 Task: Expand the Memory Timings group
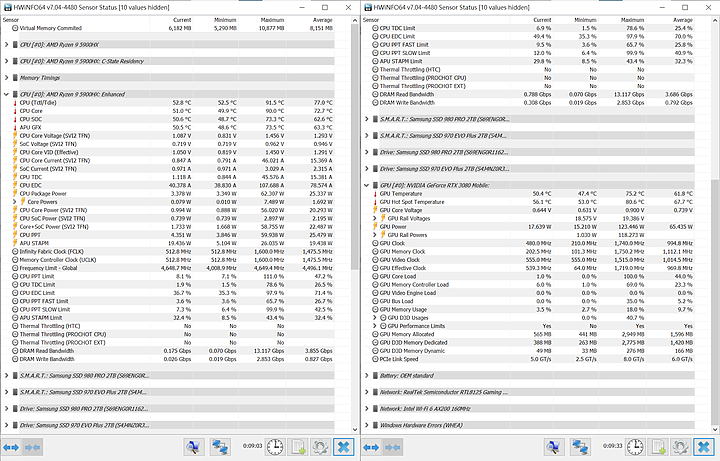(x=6, y=78)
